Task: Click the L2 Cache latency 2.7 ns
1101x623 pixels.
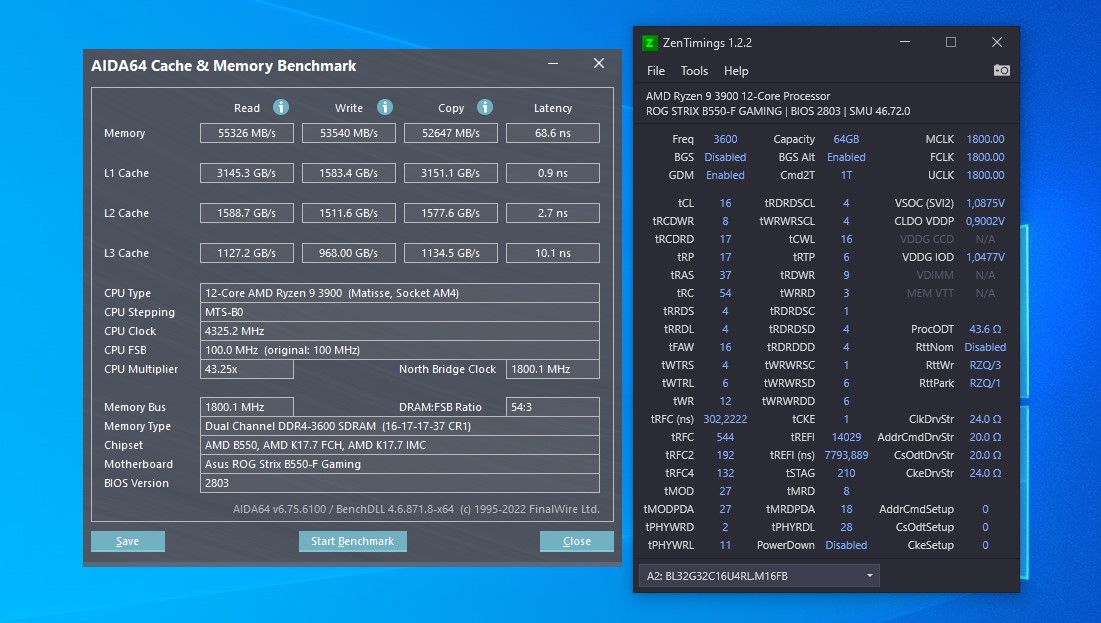Action: tap(553, 213)
